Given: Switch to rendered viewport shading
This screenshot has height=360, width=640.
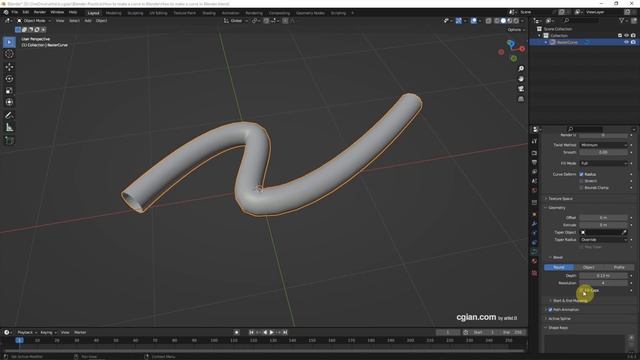Looking at the screenshot, I should pos(516,21).
